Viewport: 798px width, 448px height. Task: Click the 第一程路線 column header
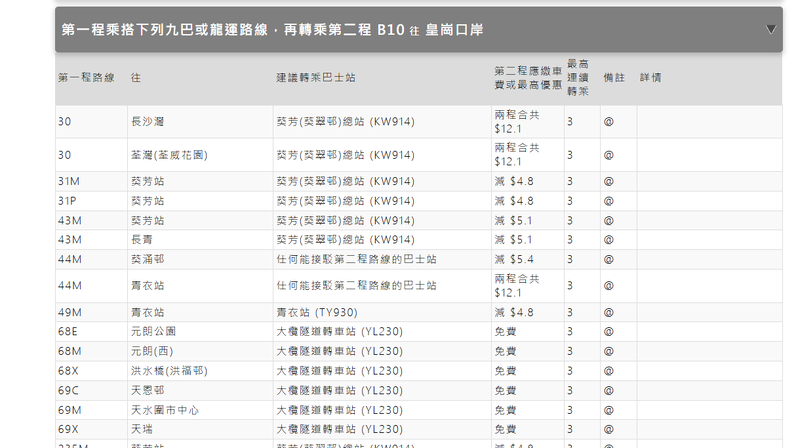(x=86, y=77)
